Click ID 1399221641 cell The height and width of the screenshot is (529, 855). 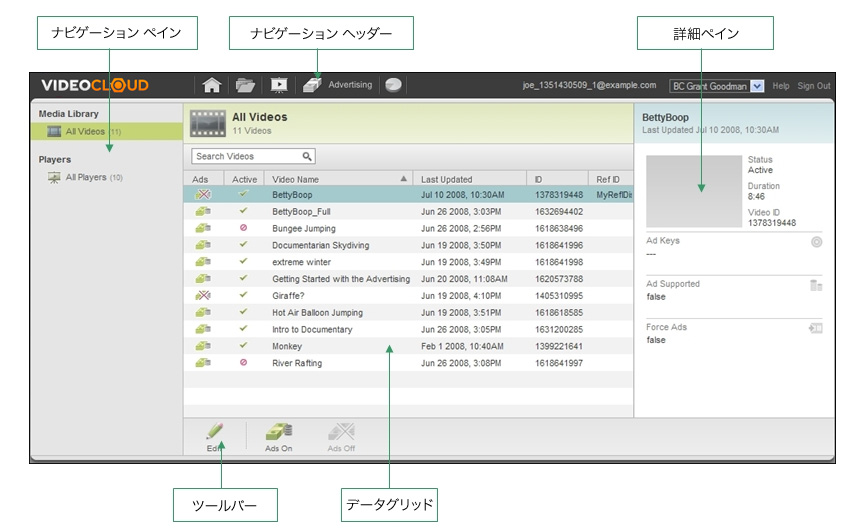click(559, 346)
